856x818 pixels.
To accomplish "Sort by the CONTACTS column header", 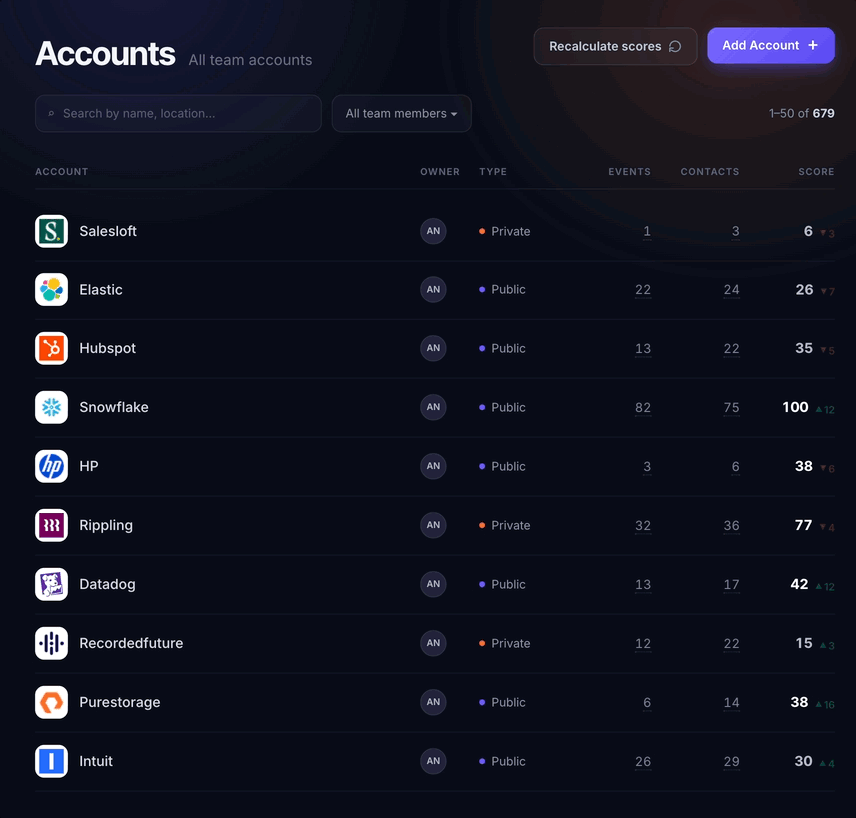I will coord(710,171).
